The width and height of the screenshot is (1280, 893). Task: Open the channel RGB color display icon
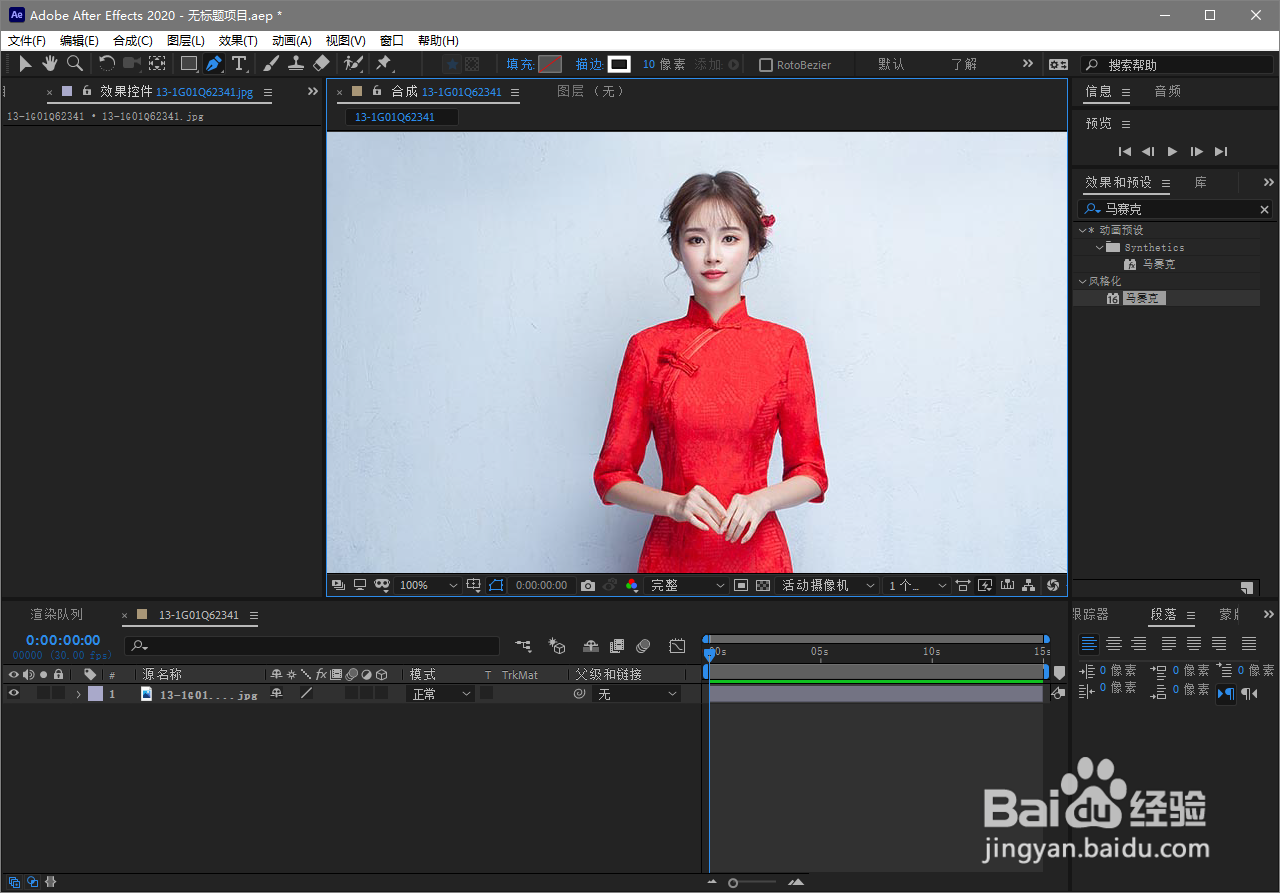(632, 585)
